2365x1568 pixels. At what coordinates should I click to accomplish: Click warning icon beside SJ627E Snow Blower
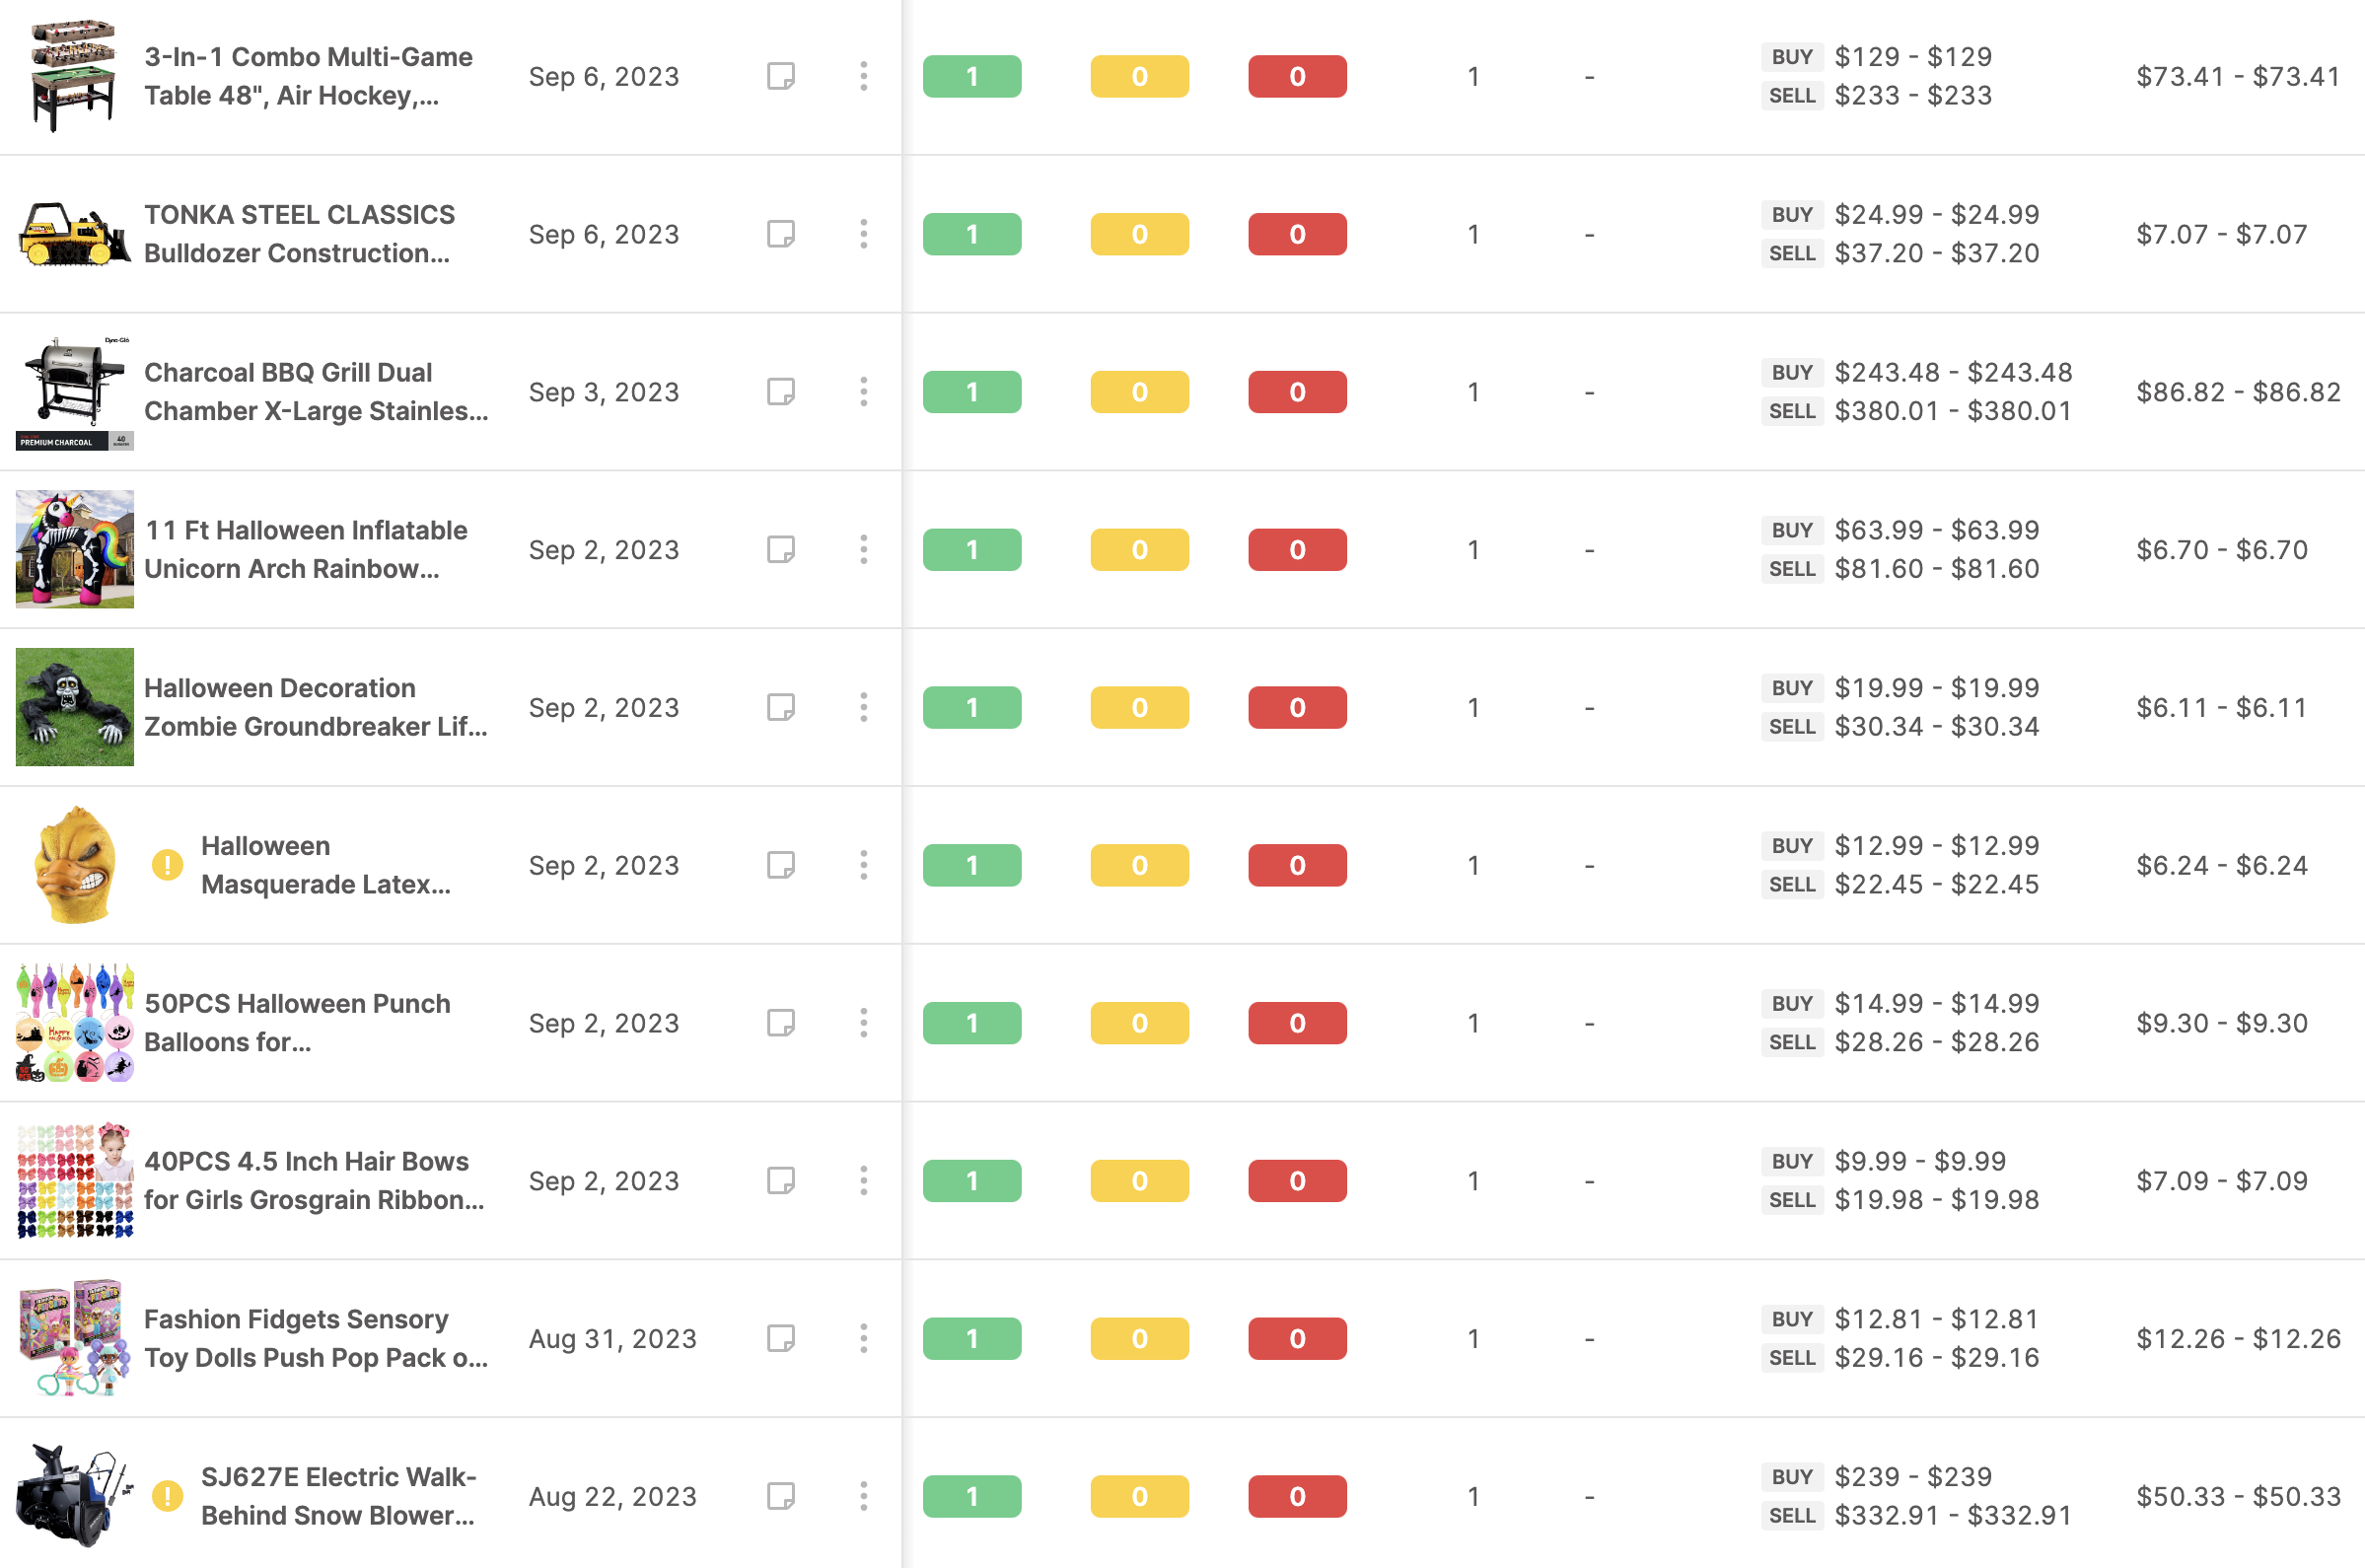[167, 1496]
